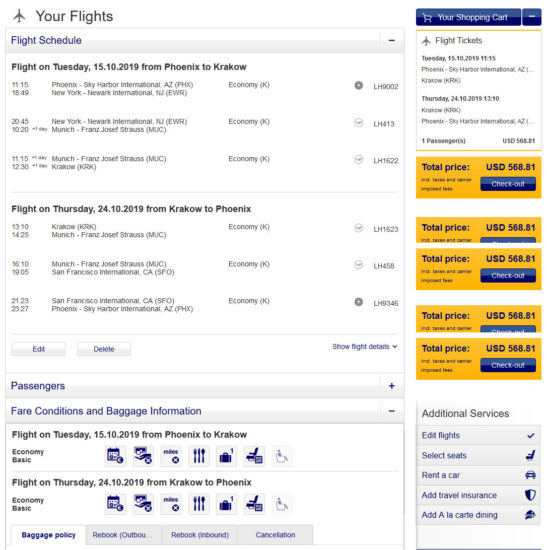Expand the Passengers section

tap(392, 386)
